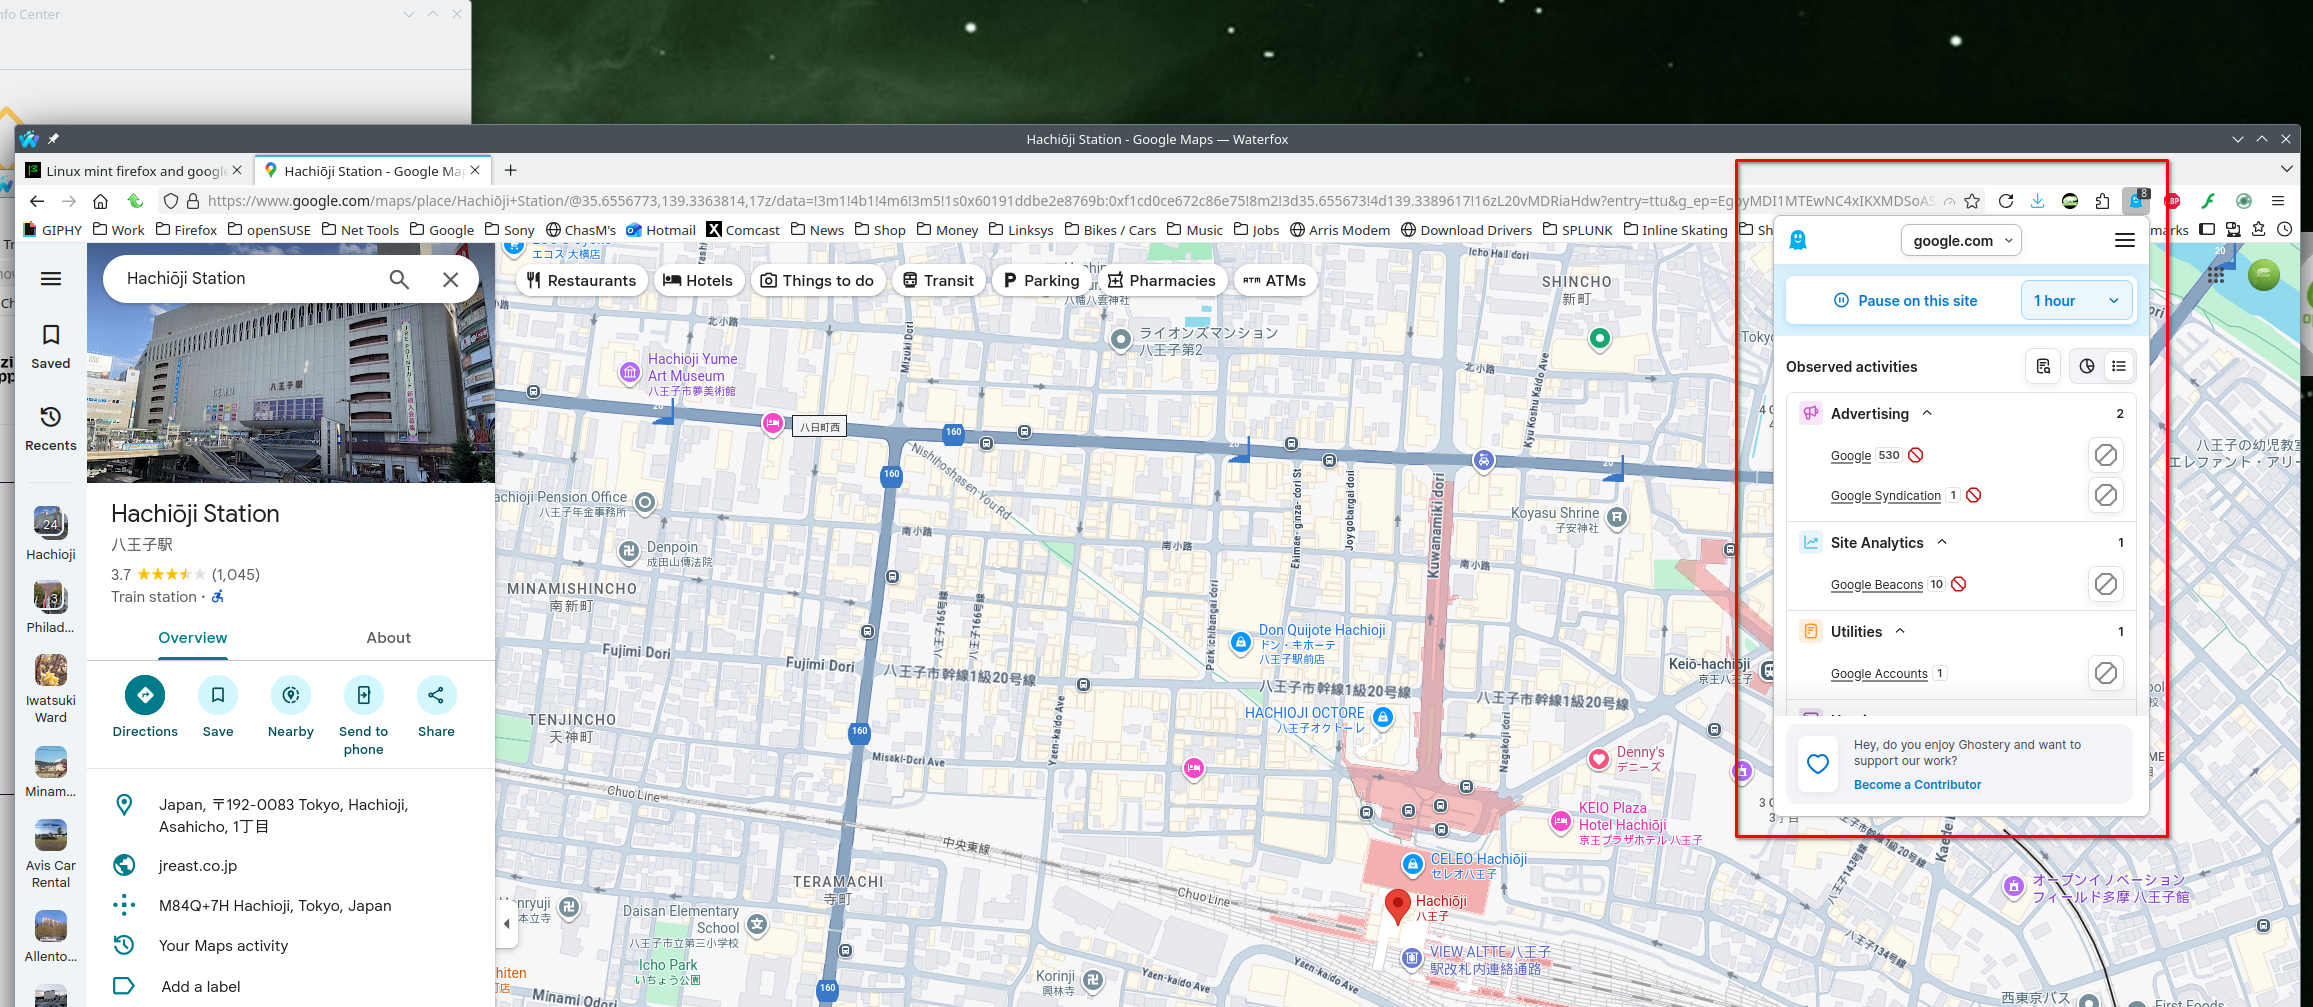This screenshot has height=1007, width=2313.
Task: Switch to the About tab
Action: click(388, 638)
